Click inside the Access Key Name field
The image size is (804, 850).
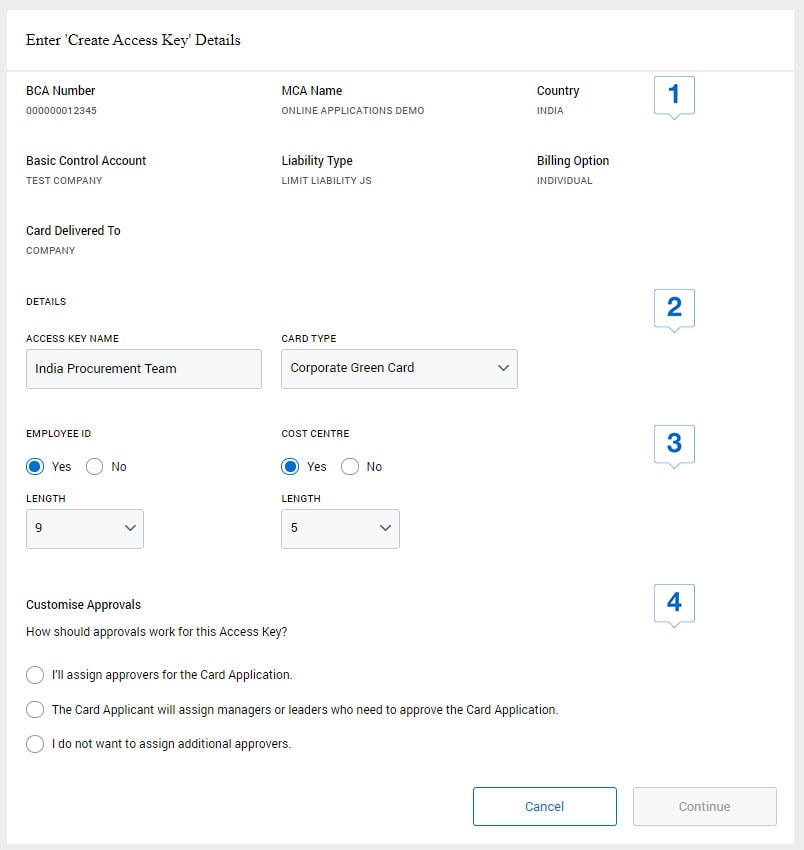pos(143,369)
